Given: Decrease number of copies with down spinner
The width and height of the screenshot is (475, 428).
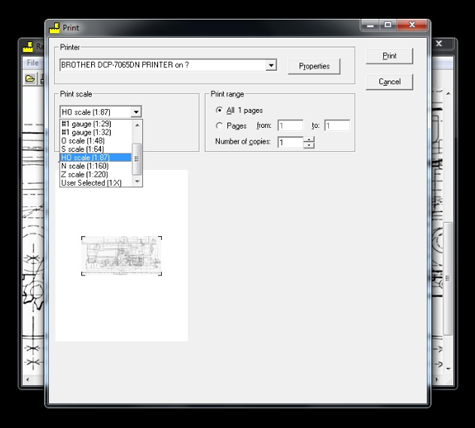Looking at the screenshot, I should (309, 145).
